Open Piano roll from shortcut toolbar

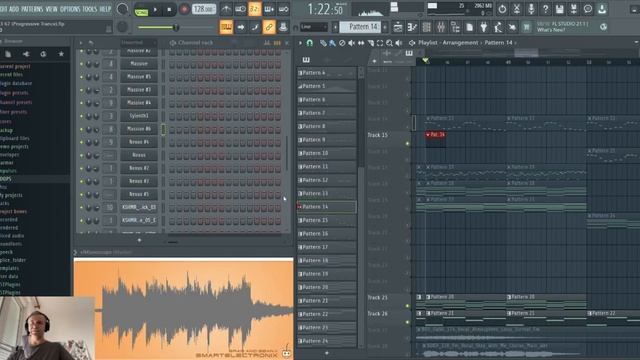click(412, 27)
